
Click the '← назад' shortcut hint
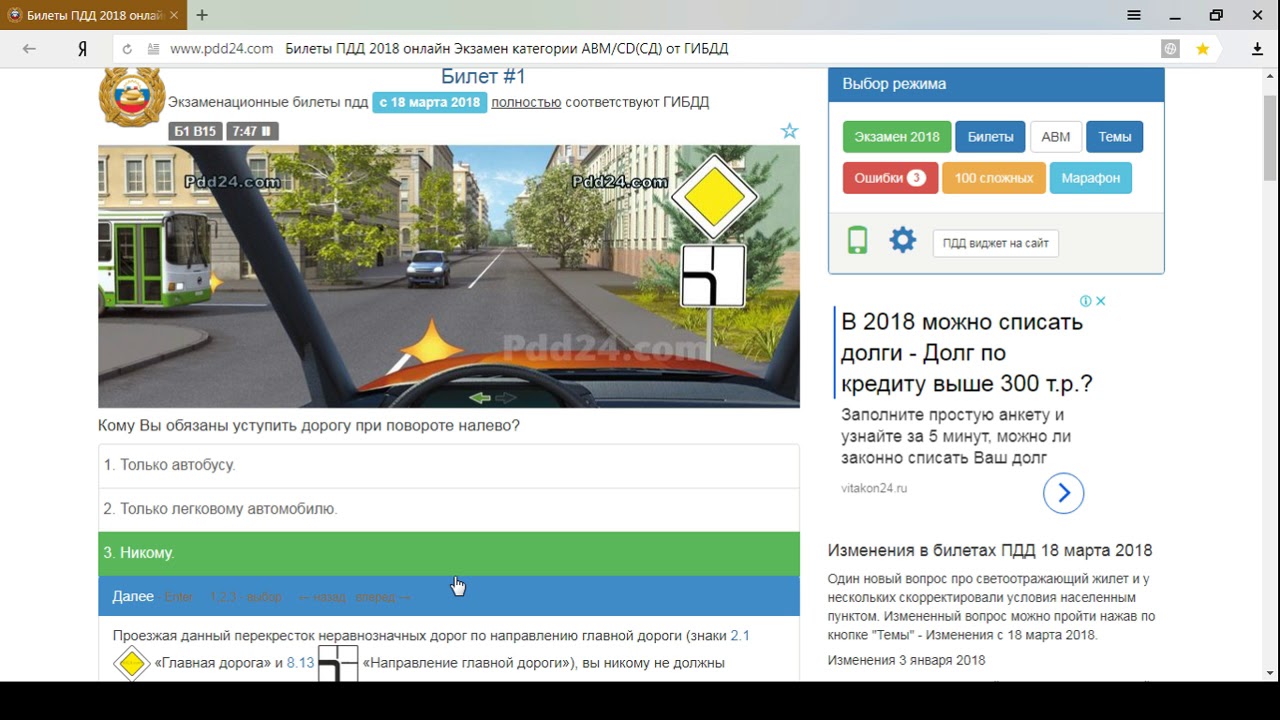coord(321,597)
